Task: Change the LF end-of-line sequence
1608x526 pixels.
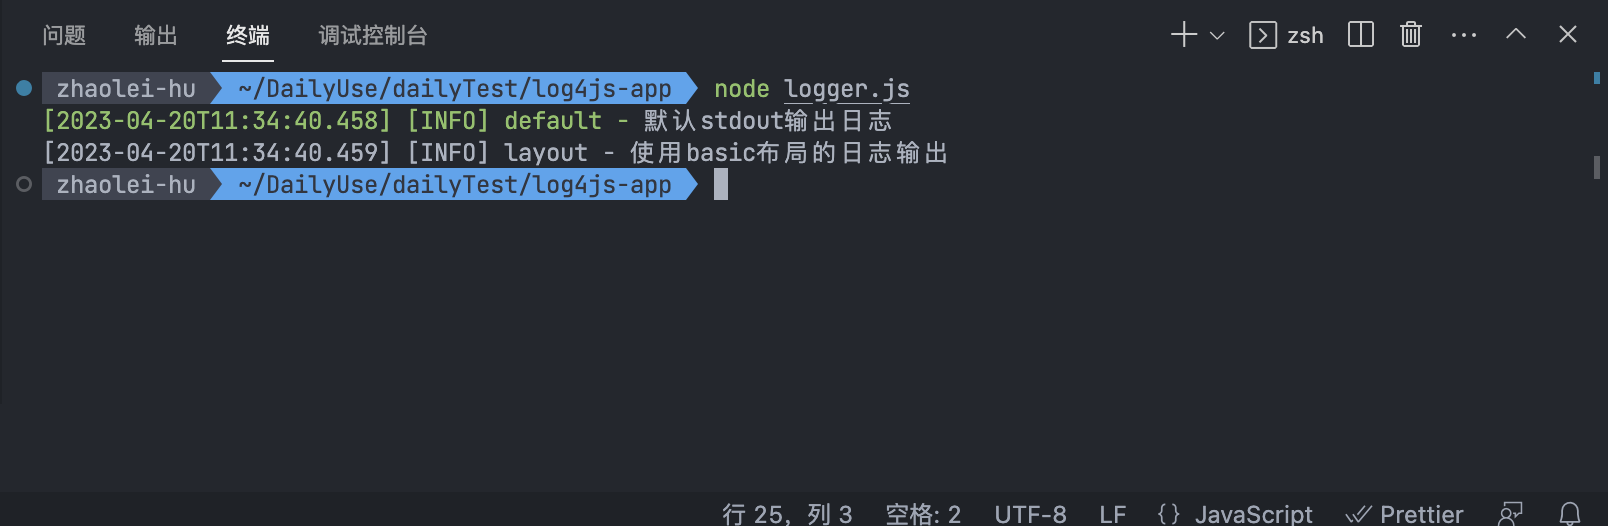Action: point(1112,514)
